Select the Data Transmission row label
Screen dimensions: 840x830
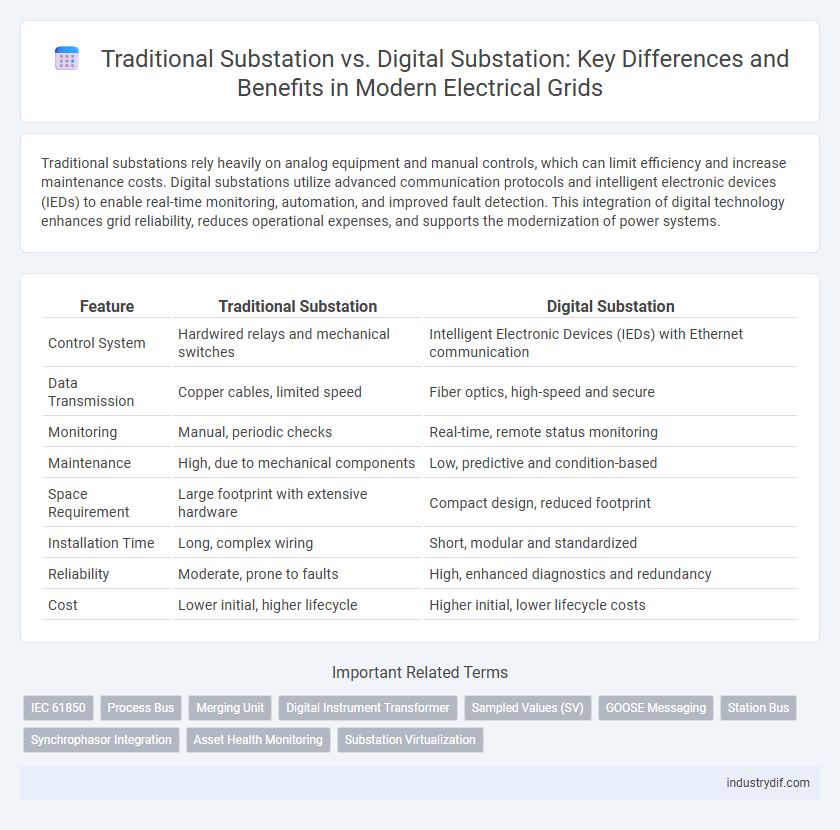coord(91,392)
